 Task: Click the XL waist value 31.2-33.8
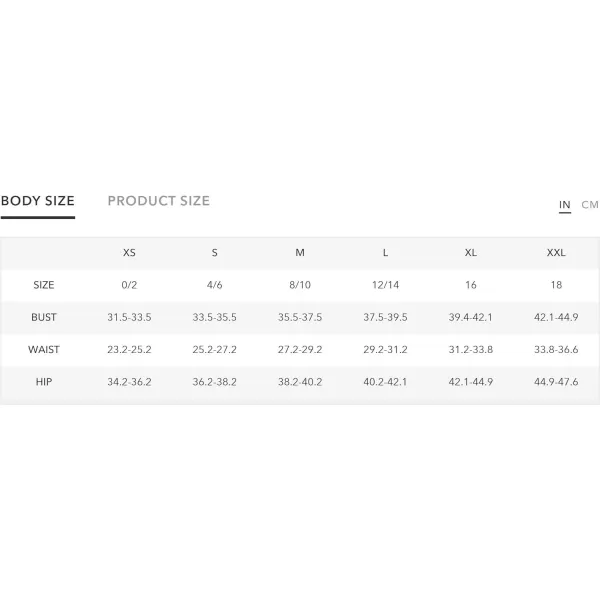(x=471, y=349)
